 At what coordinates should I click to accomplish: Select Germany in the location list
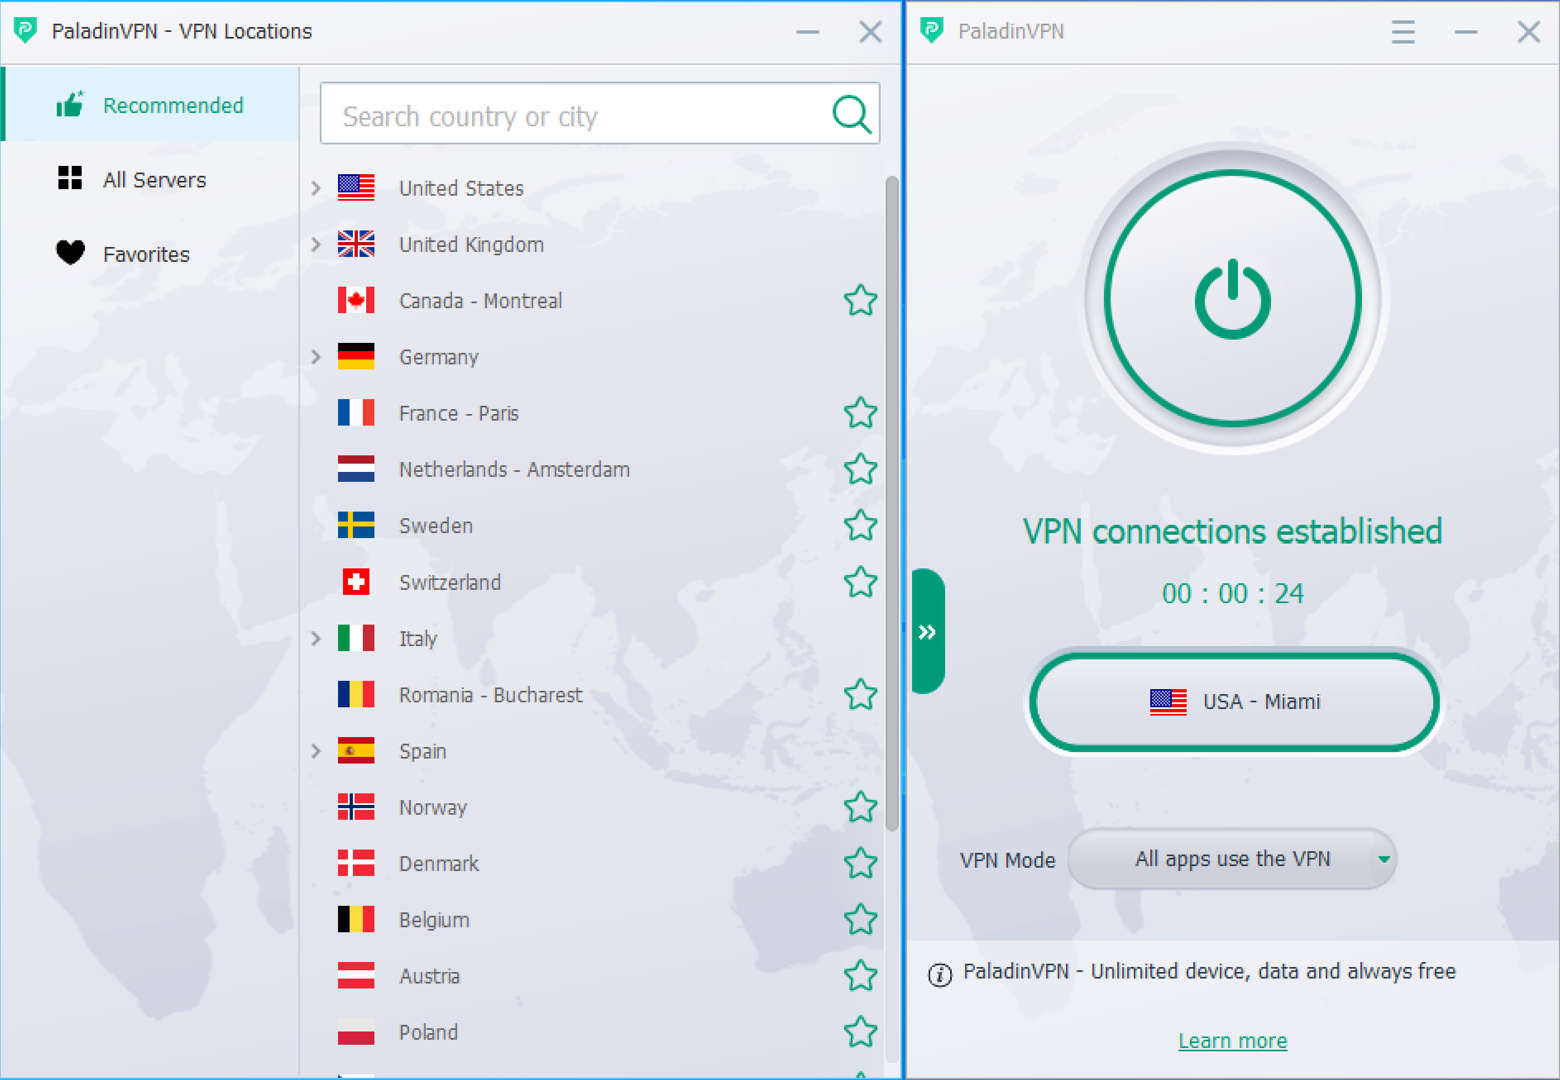click(x=438, y=357)
